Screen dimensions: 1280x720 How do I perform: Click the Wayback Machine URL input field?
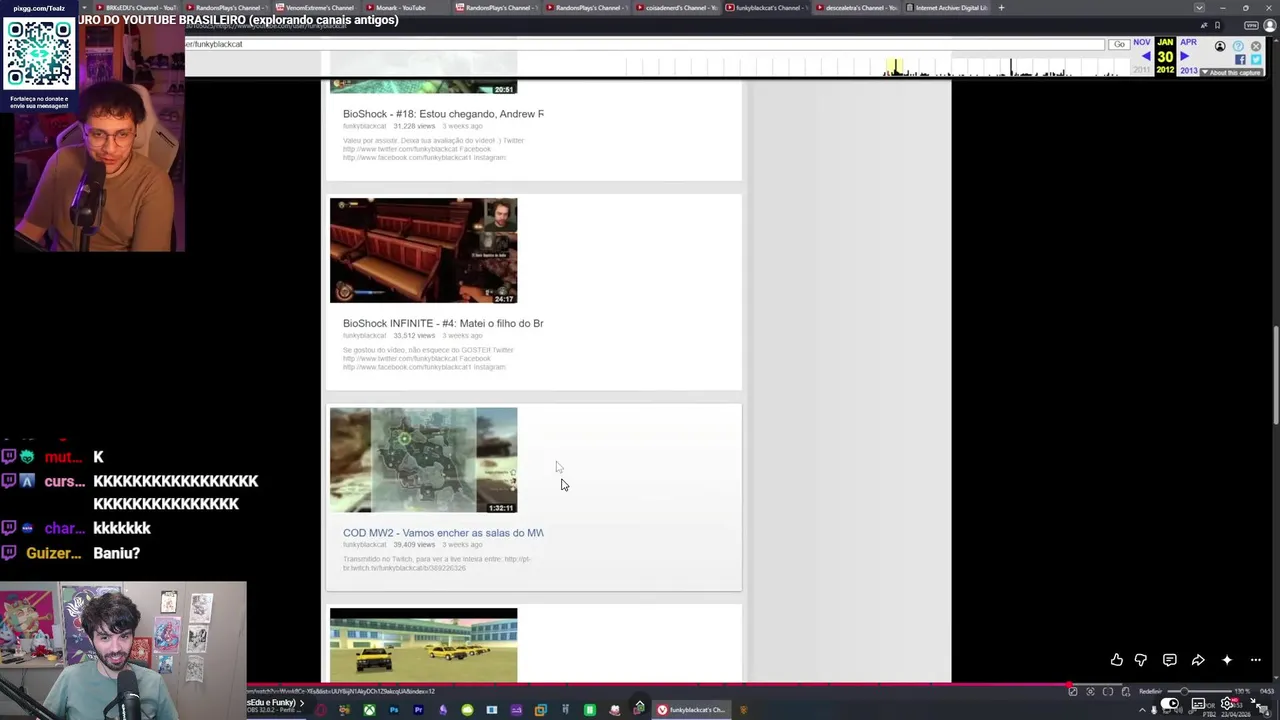[x=644, y=44]
